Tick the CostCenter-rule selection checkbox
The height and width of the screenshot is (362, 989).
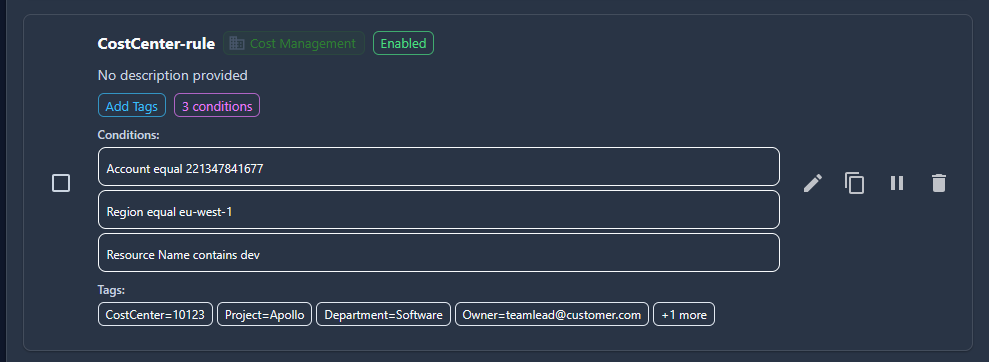[x=61, y=184]
